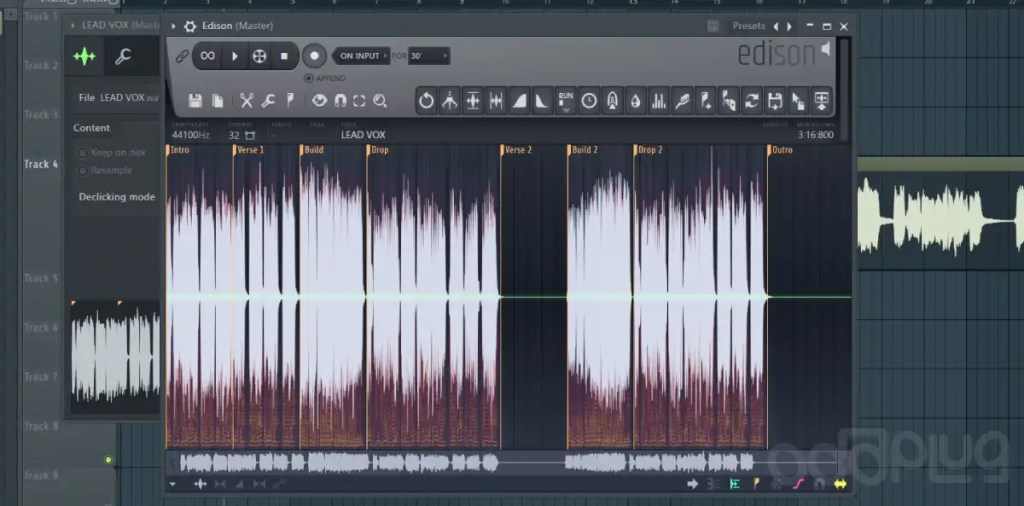Select the wrench settings tab in LEAD VOX
Screen dimensions: 1024x506
pos(122,57)
